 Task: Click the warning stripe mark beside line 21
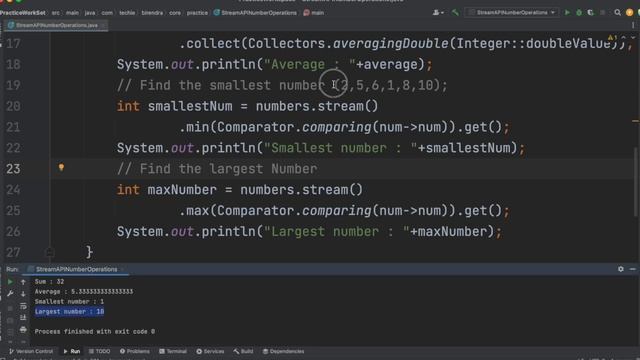click(x=635, y=121)
